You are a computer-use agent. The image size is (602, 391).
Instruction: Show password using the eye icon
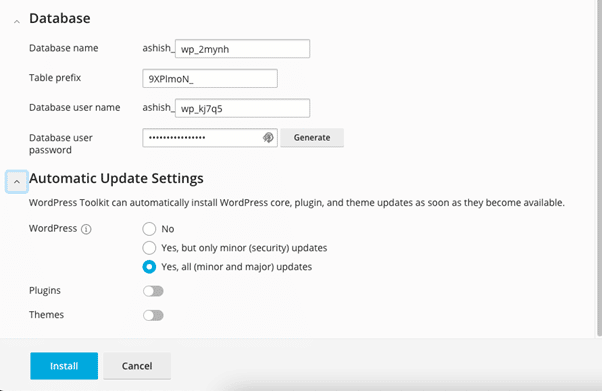[x=268, y=138]
